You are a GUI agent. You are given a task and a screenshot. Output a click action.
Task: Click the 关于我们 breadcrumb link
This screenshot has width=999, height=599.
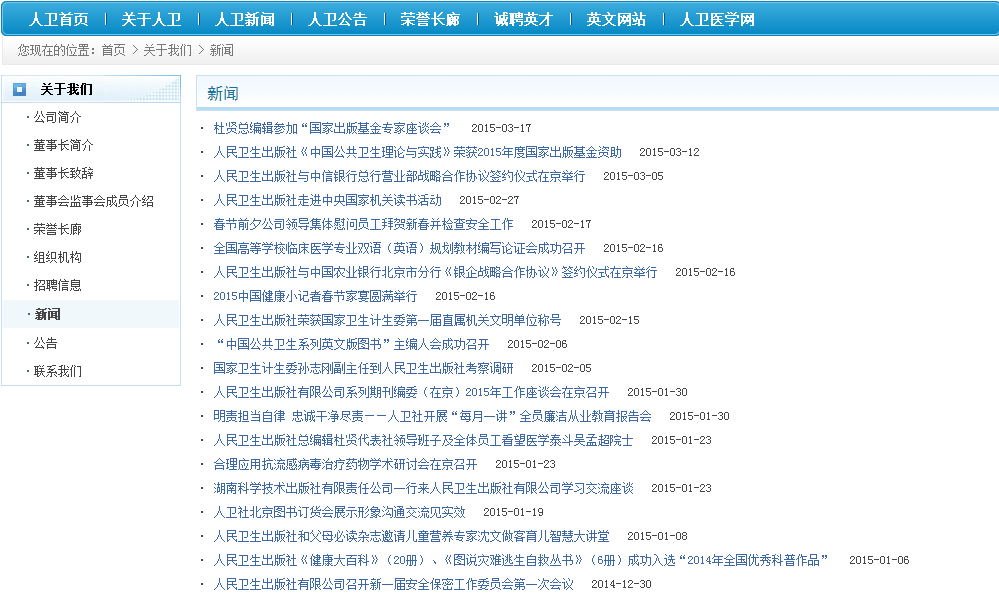tap(168, 50)
